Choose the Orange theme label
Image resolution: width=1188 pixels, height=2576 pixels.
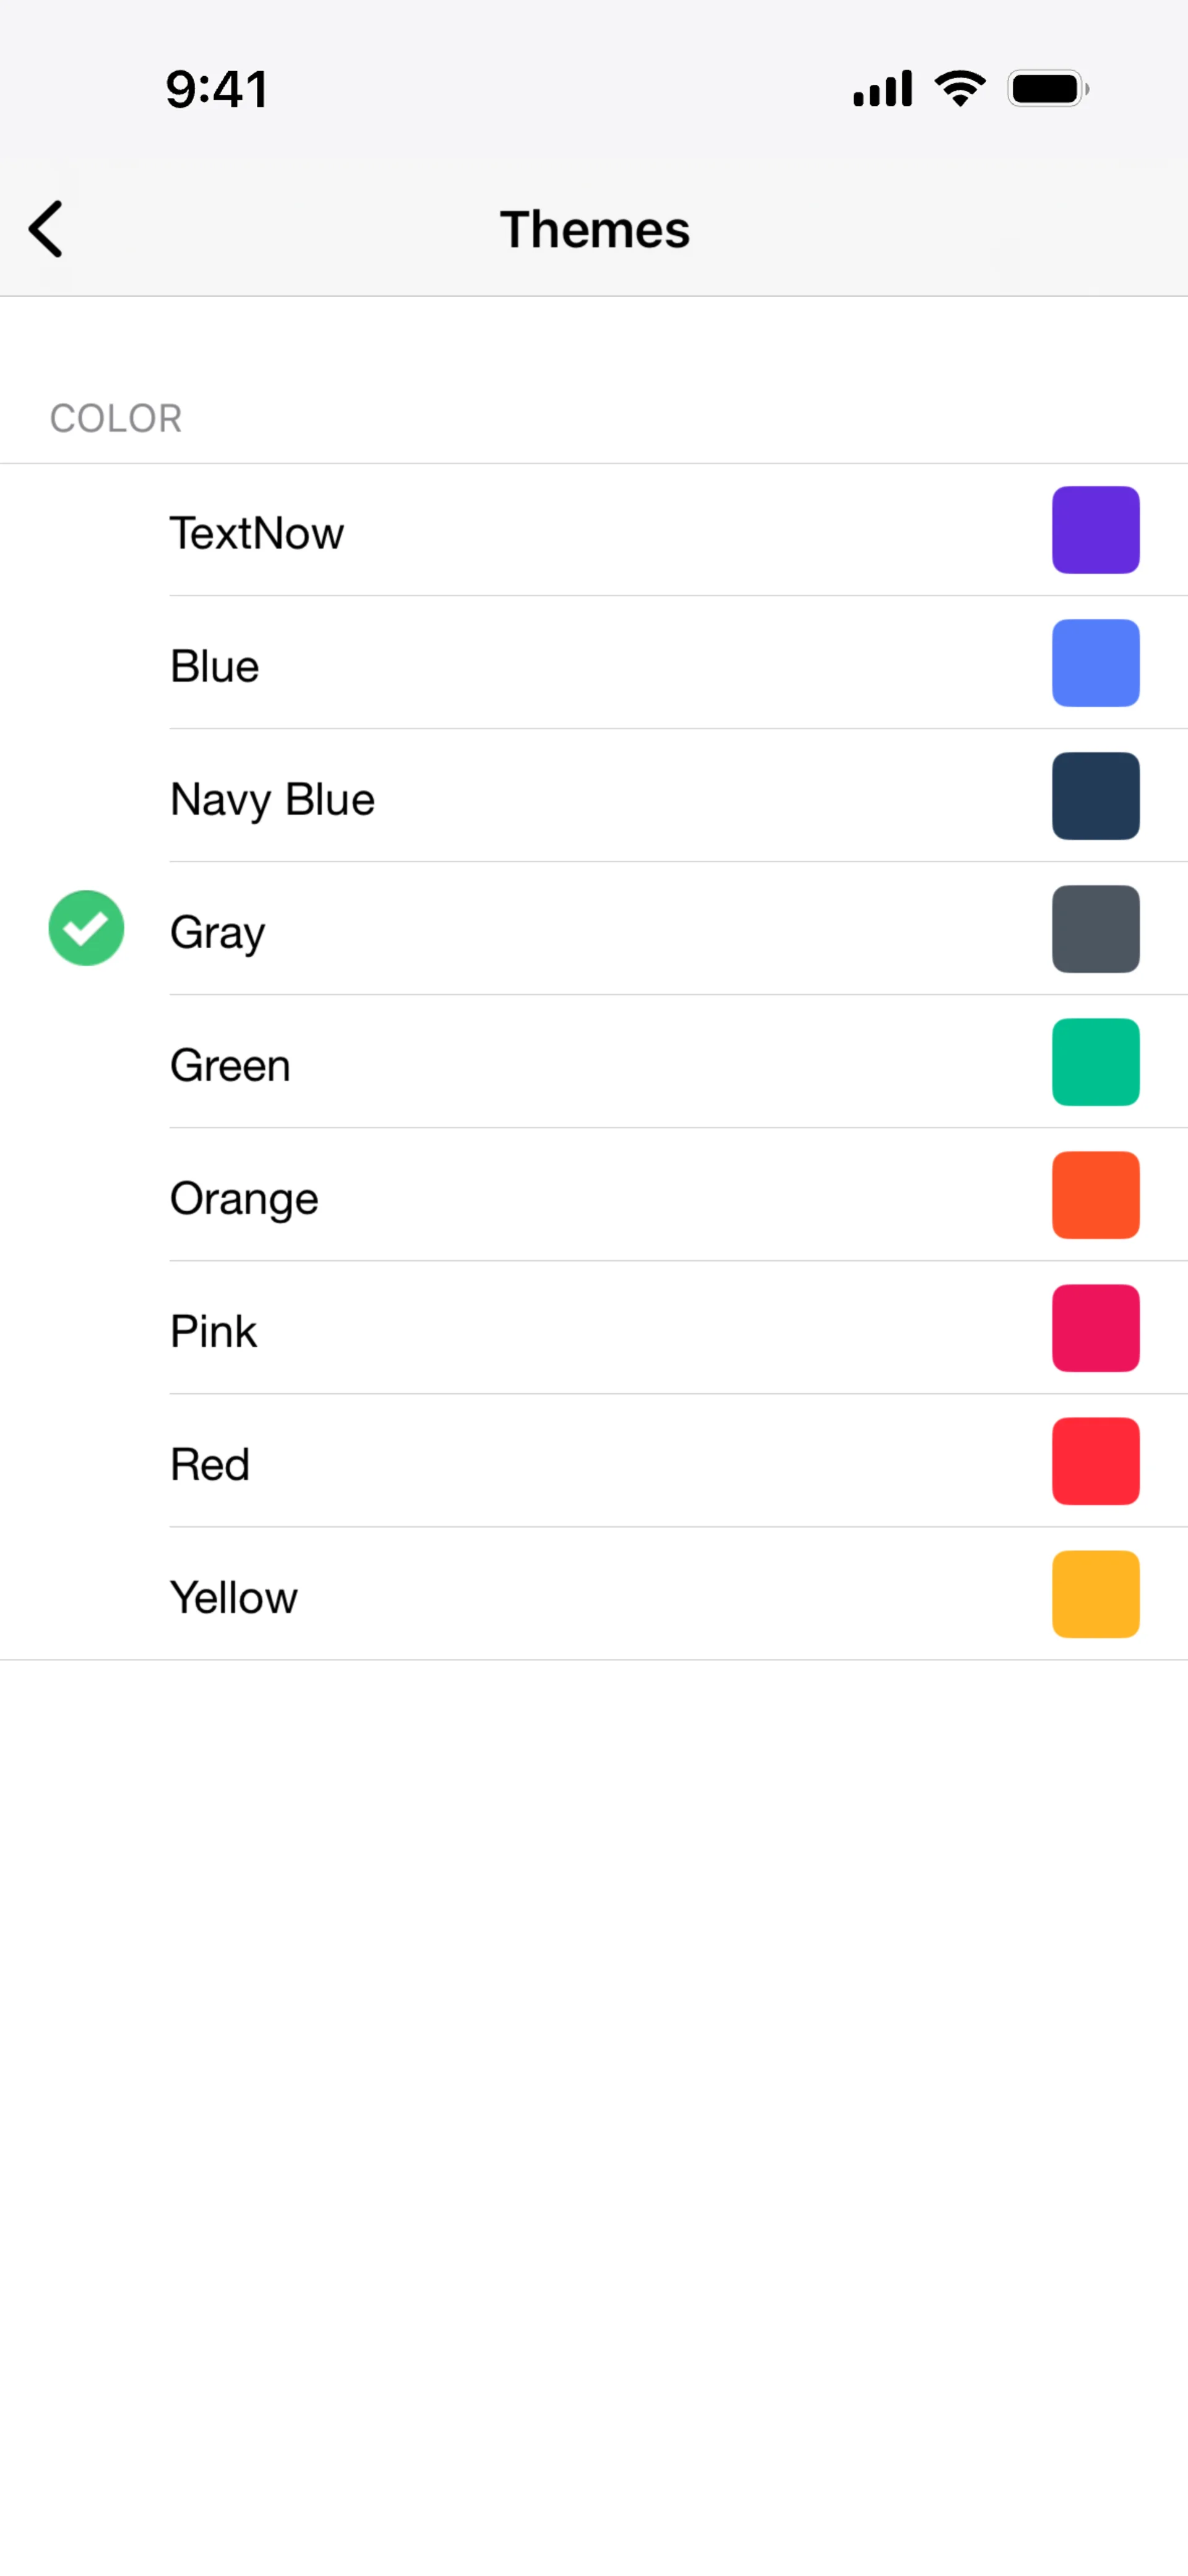click(x=244, y=1198)
